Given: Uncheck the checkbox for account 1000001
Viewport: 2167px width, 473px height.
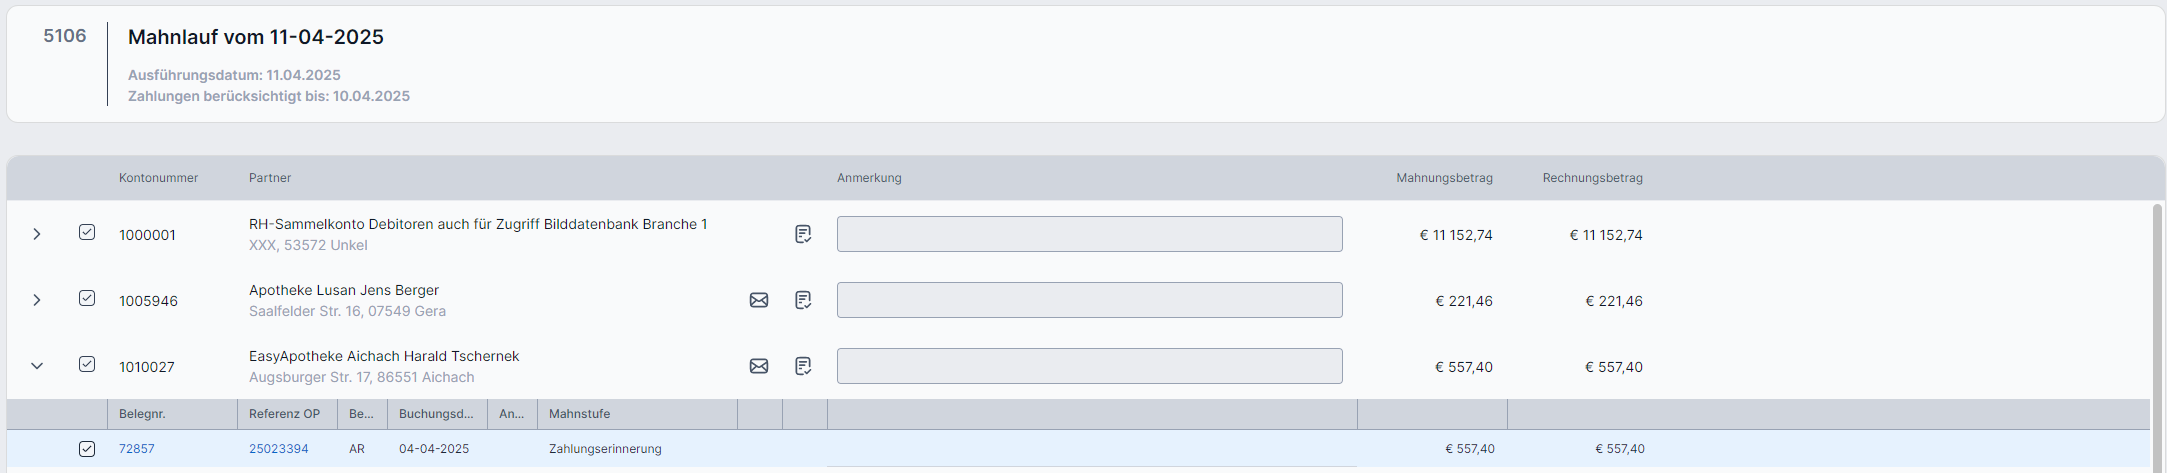Looking at the screenshot, I should click(87, 232).
